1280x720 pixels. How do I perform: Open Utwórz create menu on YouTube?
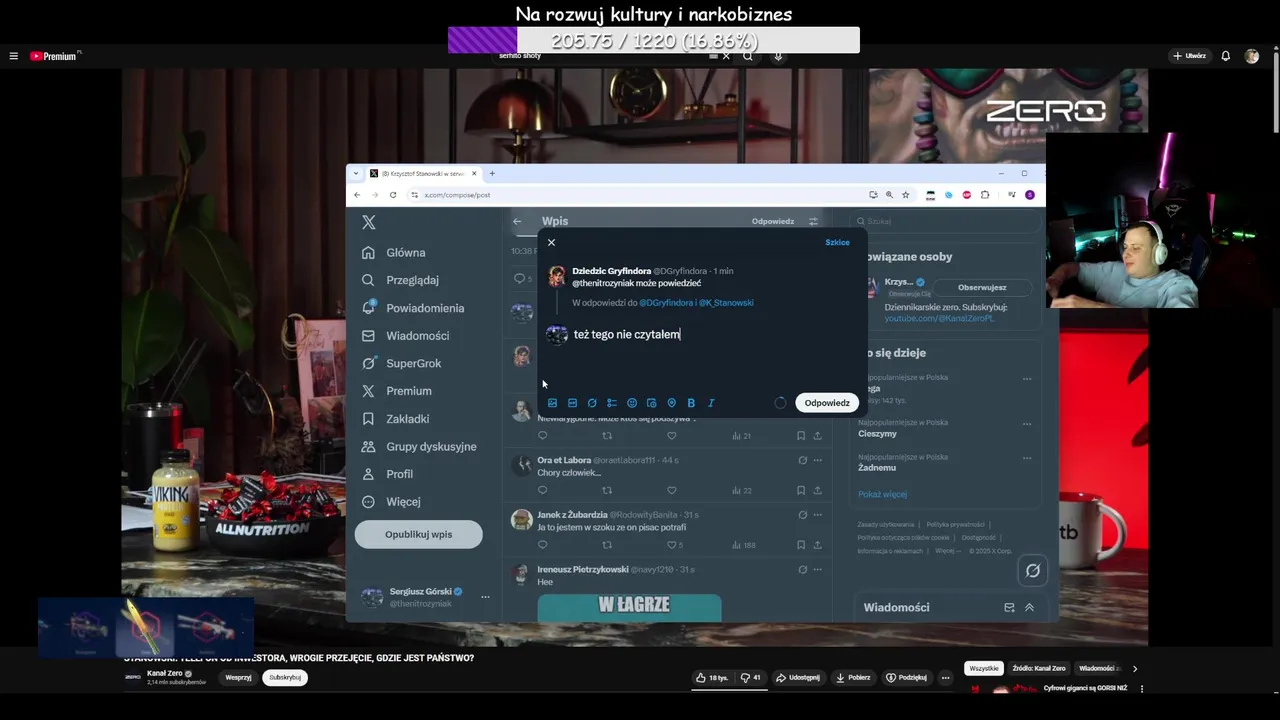(x=1190, y=56)
